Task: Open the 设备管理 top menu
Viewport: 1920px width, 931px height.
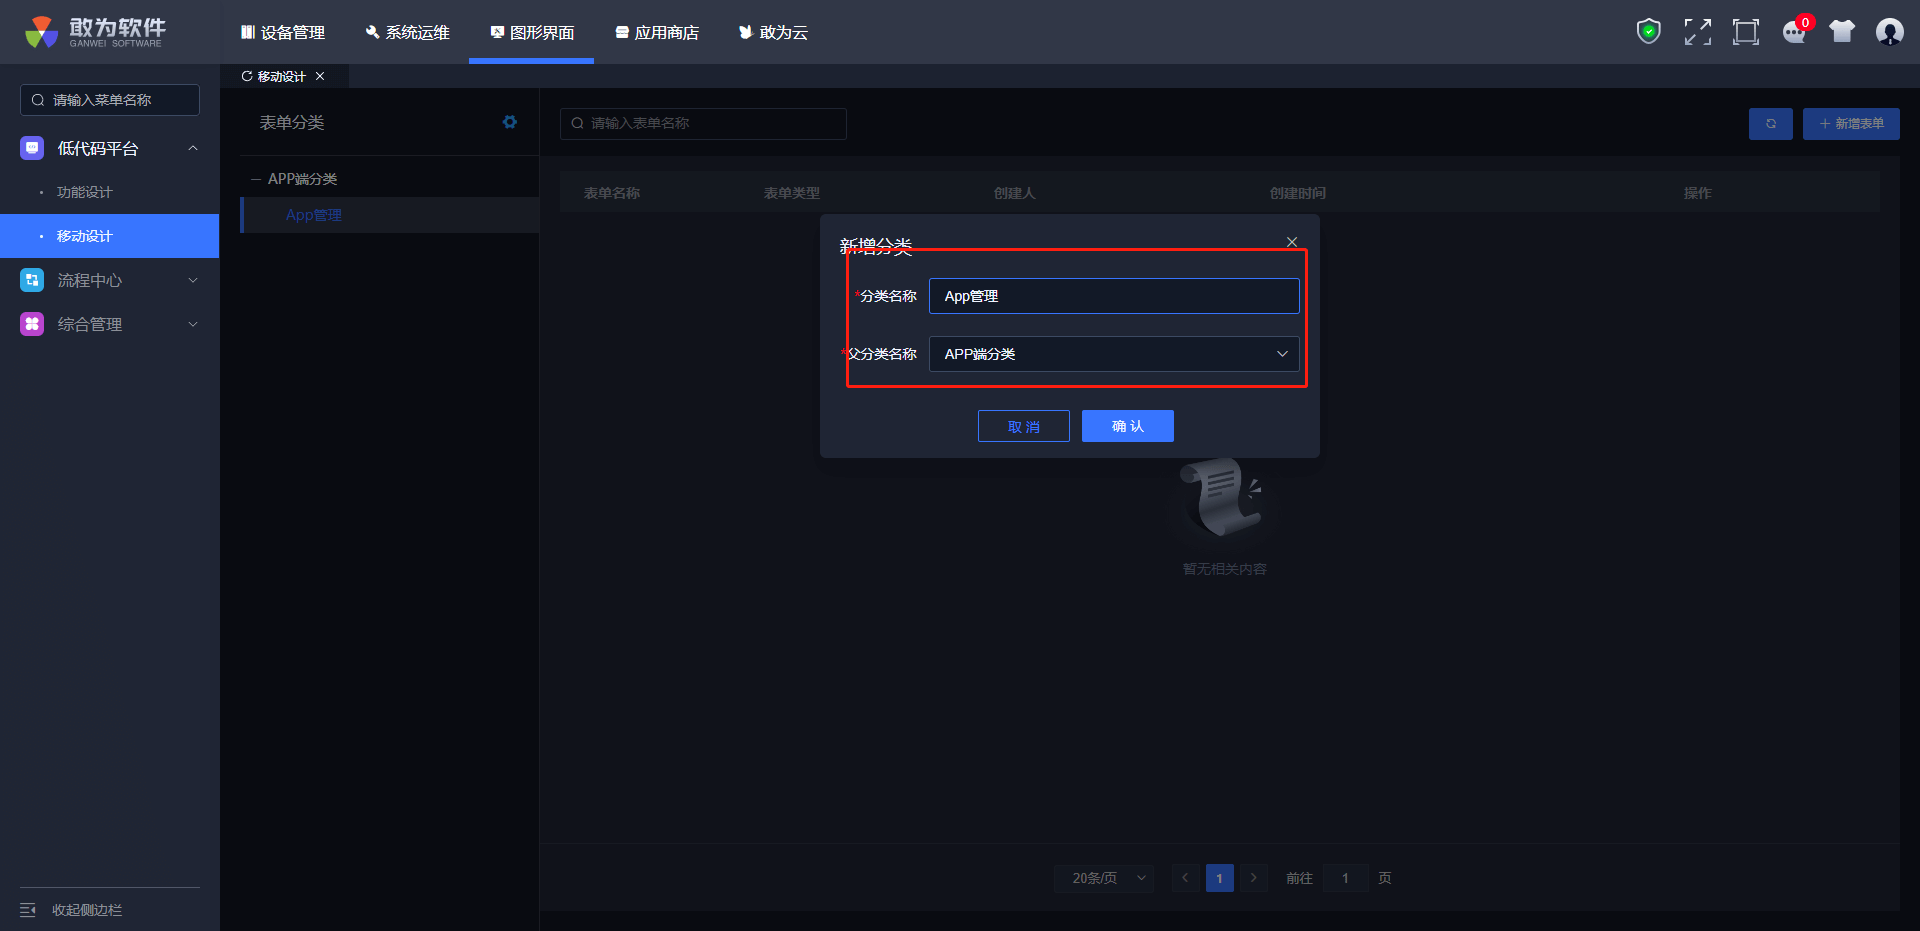Action: pos(283,32)
